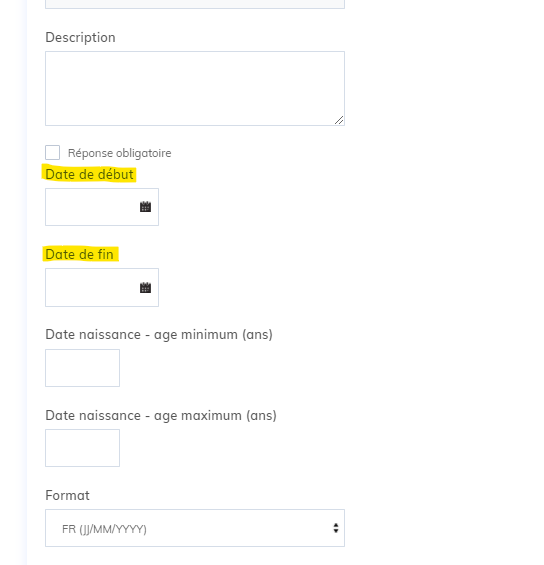
Task: Click inside the Date de début field
Action: (102, 207)
